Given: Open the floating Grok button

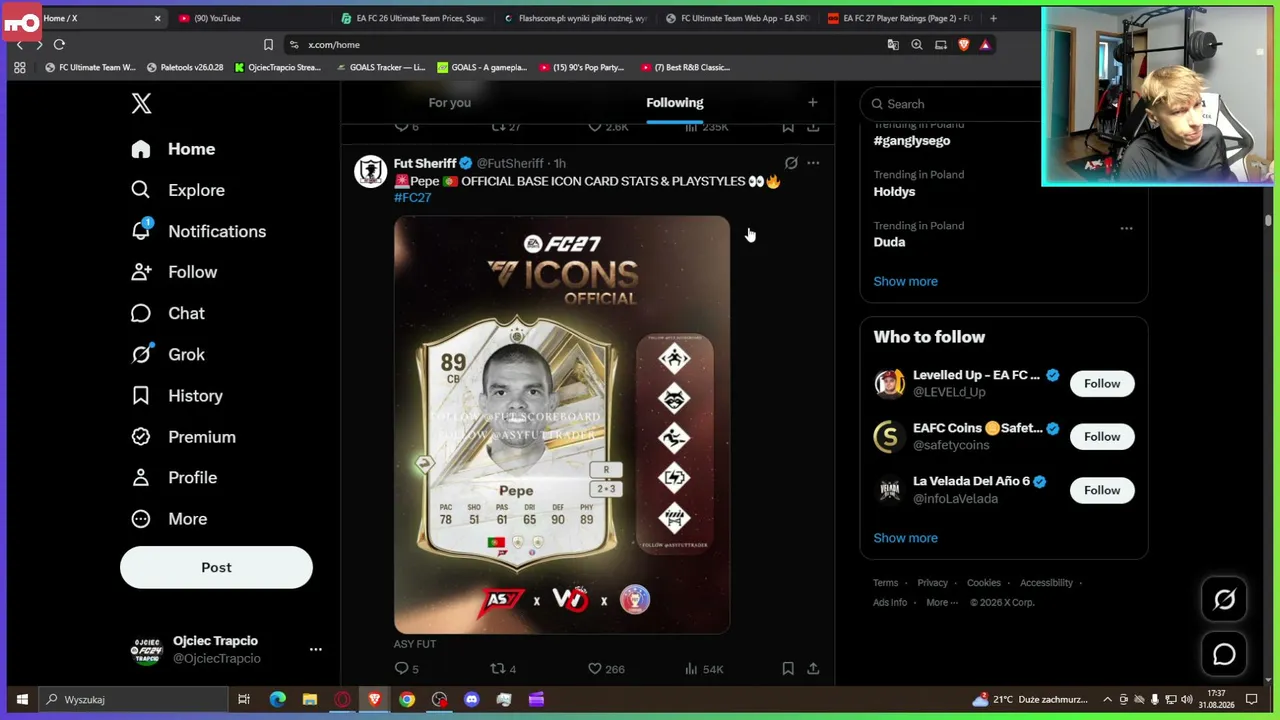Looking at the screenshot, I should [x=1224, y=600].
